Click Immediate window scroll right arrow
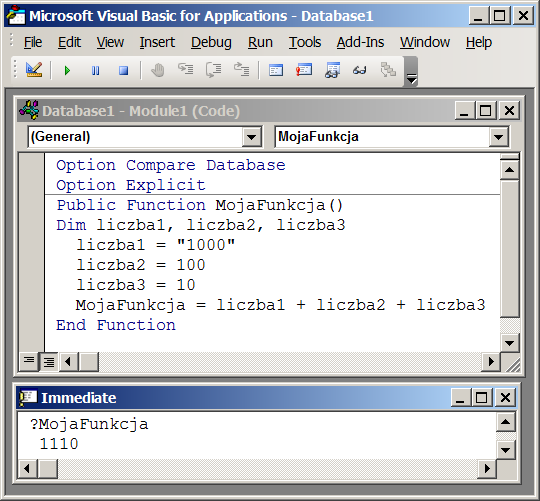540x501 pixels. (487, 468)
